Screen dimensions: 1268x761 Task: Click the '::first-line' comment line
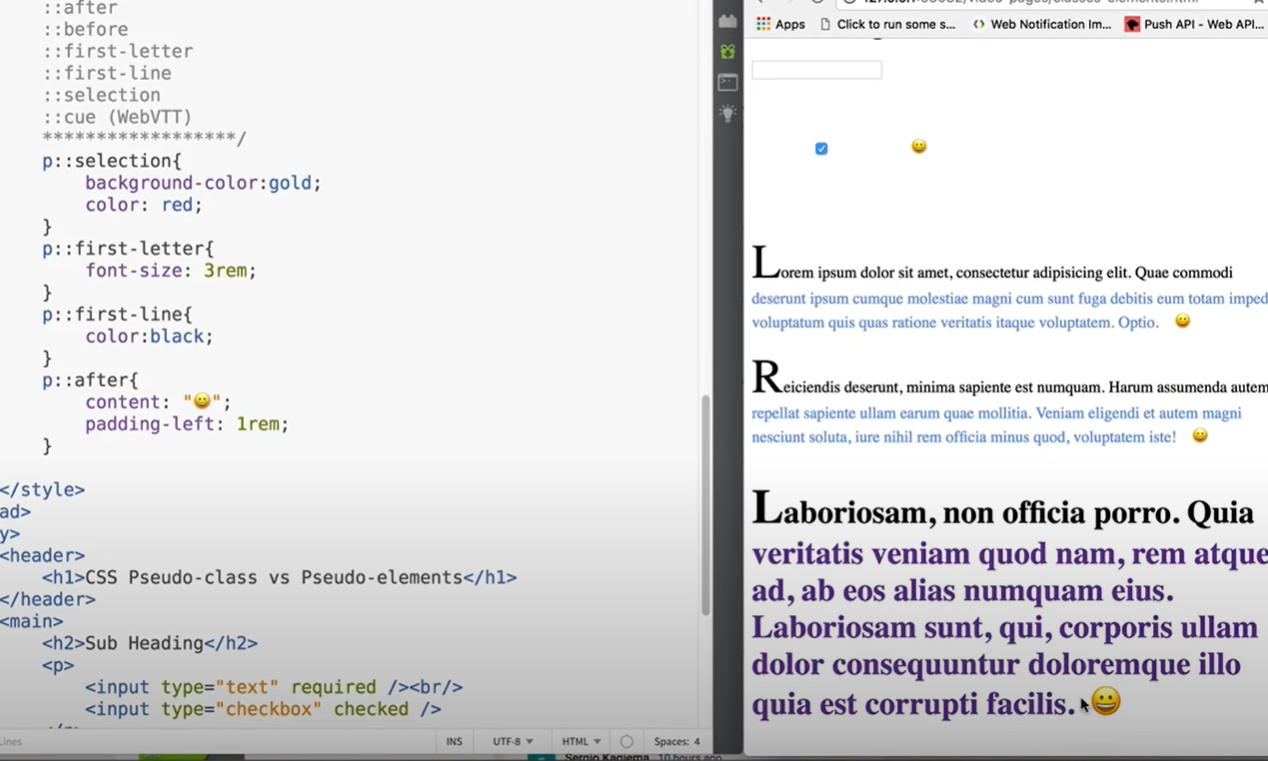click(x=107, y=73)
